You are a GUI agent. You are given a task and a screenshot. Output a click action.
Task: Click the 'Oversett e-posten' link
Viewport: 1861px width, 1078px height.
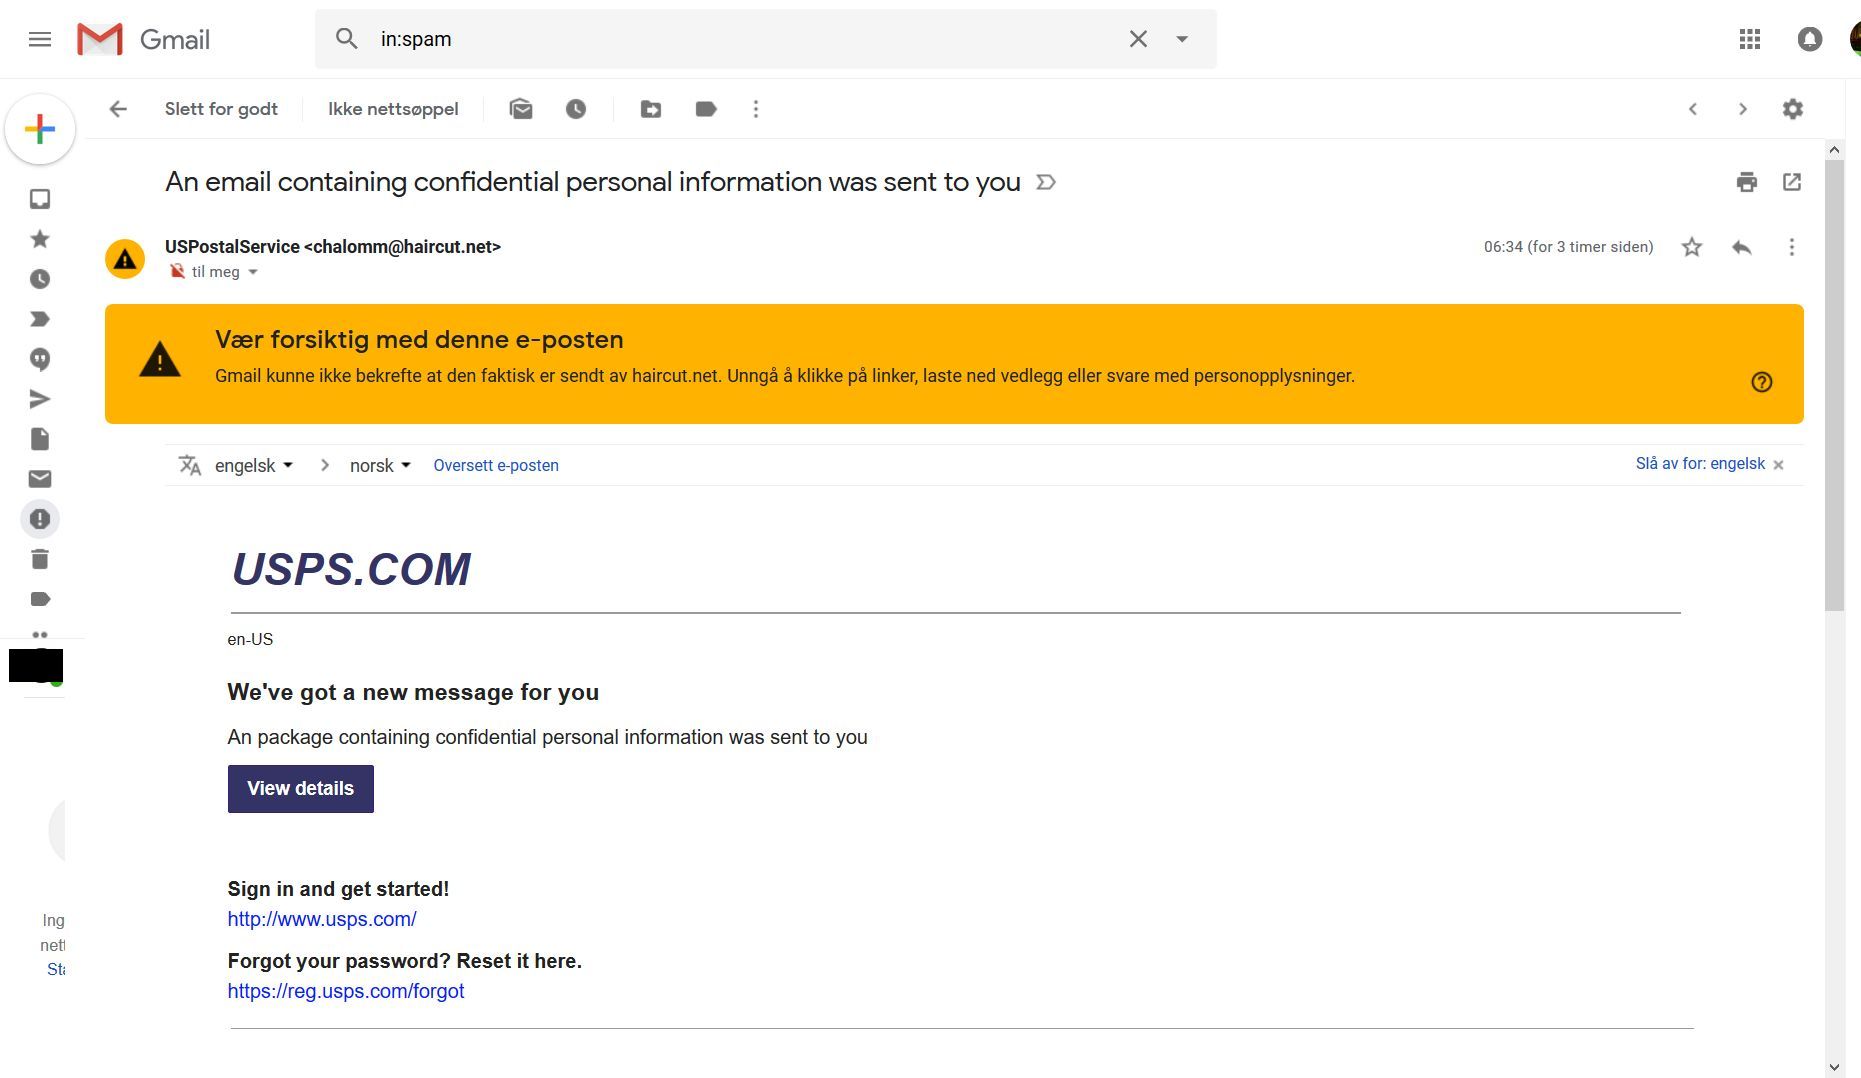coord(496,465)
